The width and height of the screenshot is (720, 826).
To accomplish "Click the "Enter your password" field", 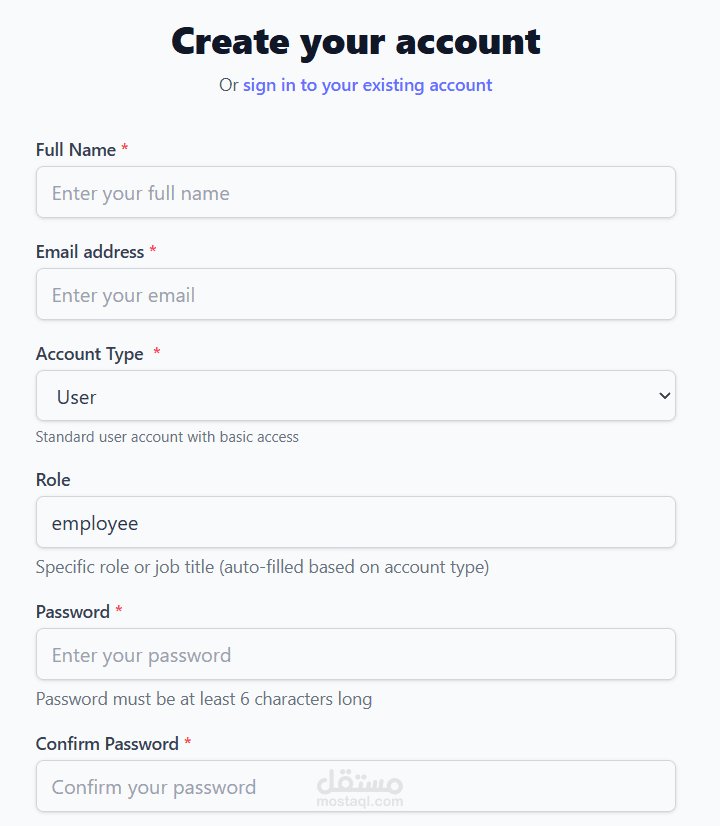I will [x=355, y=654].
